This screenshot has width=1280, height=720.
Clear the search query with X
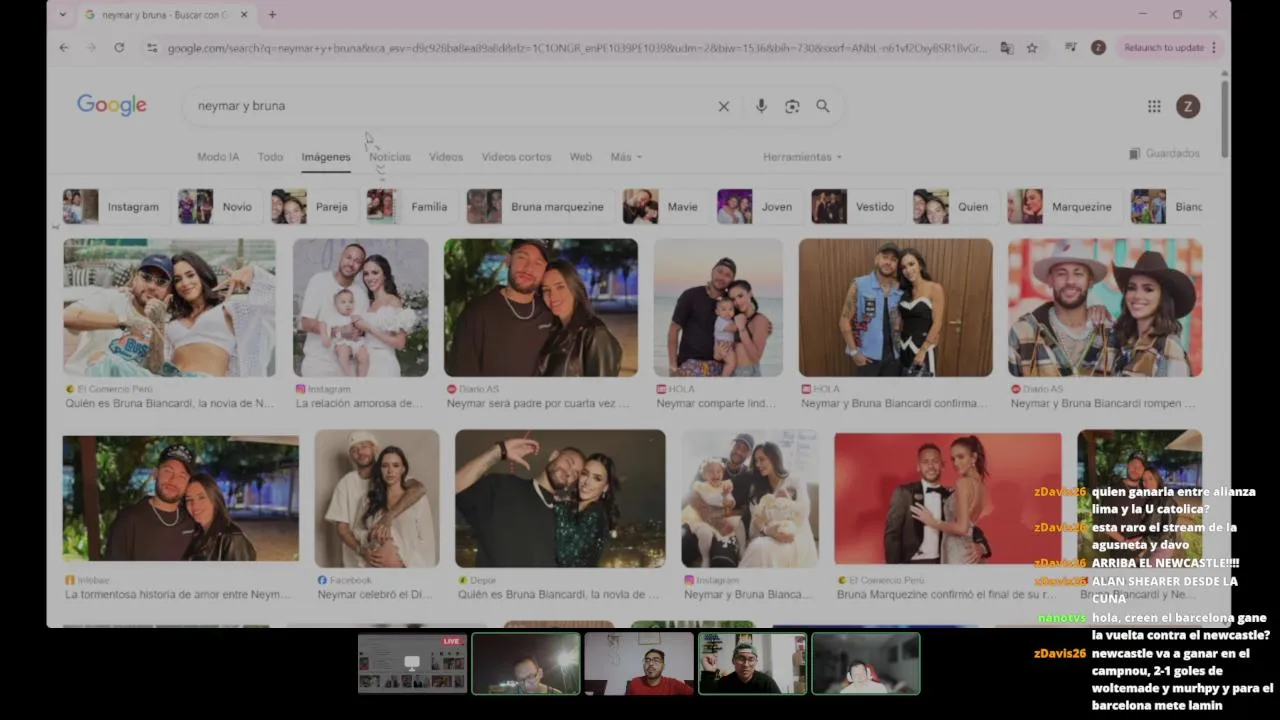pos(724,106)
